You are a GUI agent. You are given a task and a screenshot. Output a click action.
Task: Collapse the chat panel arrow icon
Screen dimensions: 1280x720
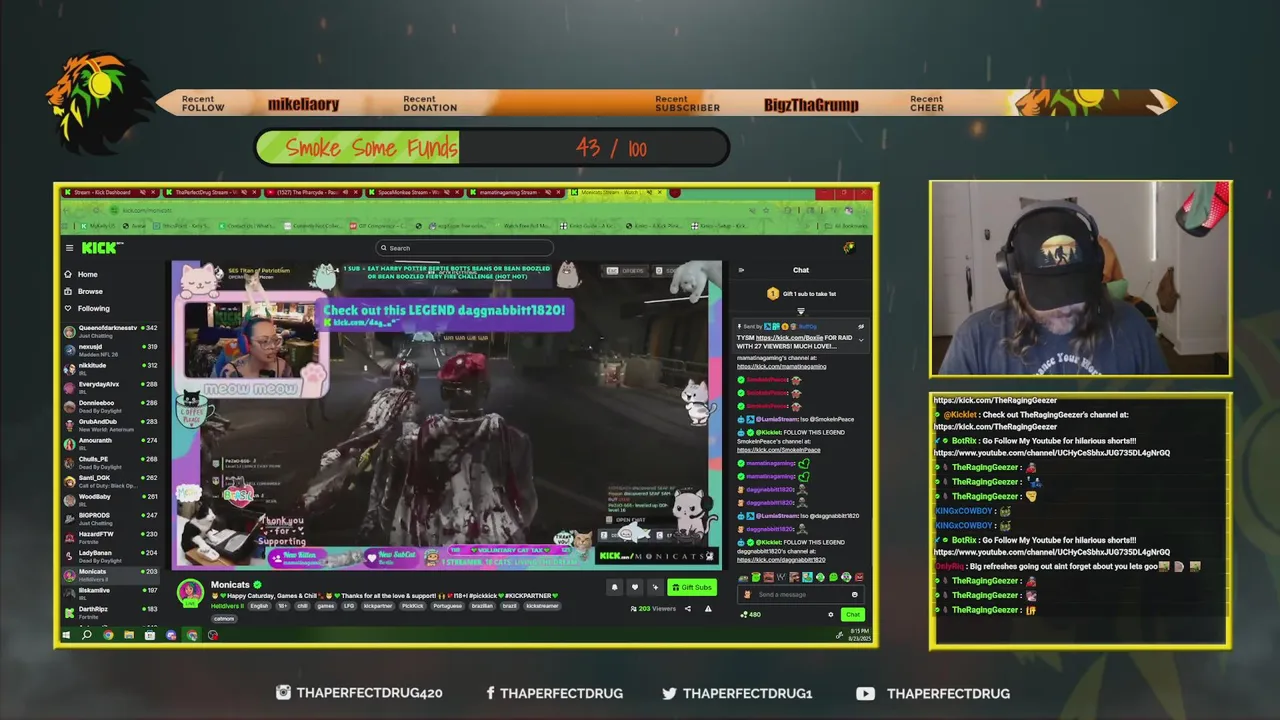(741, 270)
